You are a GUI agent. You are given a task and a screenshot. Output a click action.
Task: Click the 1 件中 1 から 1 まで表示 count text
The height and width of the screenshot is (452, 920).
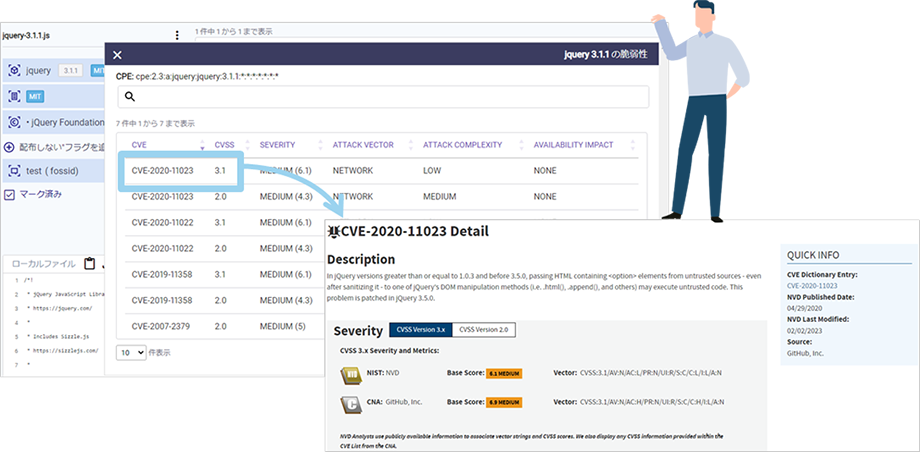234,32
